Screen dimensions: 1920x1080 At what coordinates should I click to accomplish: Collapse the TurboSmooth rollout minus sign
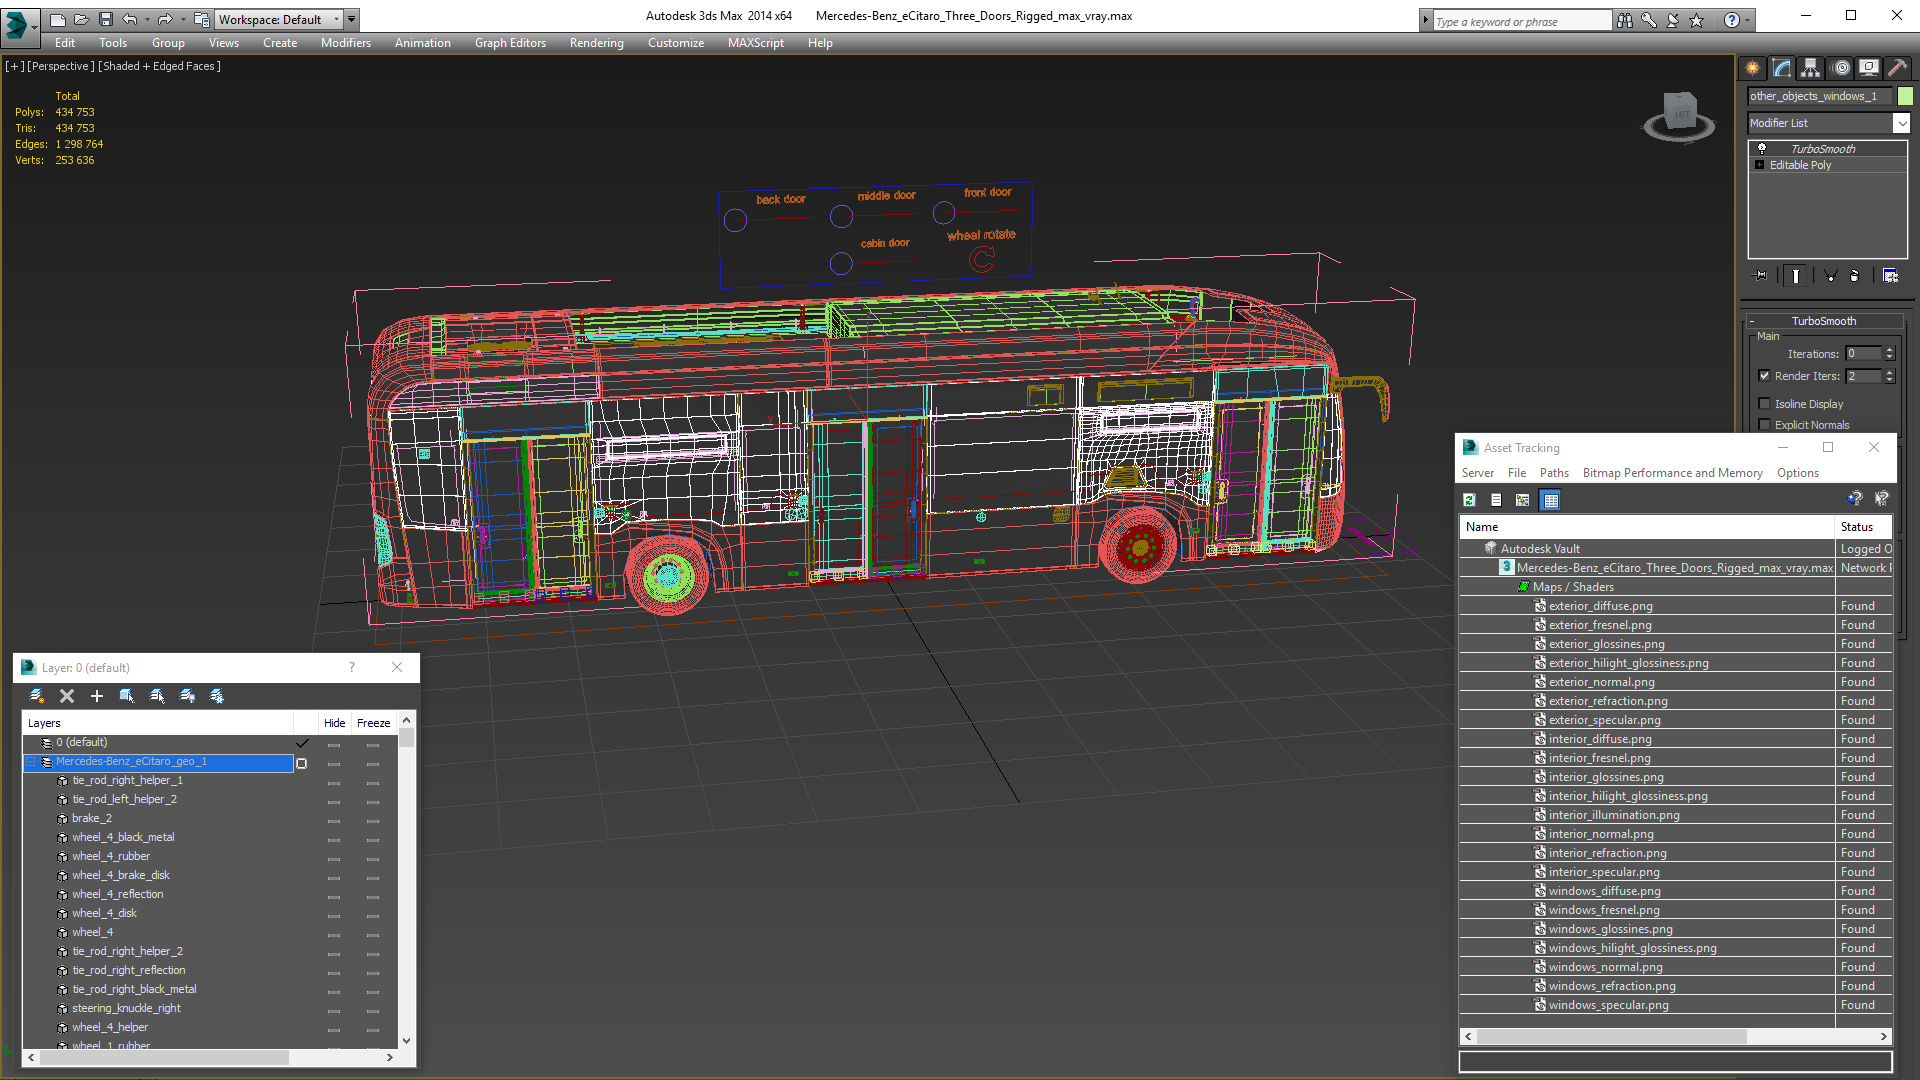[1752, 321]
